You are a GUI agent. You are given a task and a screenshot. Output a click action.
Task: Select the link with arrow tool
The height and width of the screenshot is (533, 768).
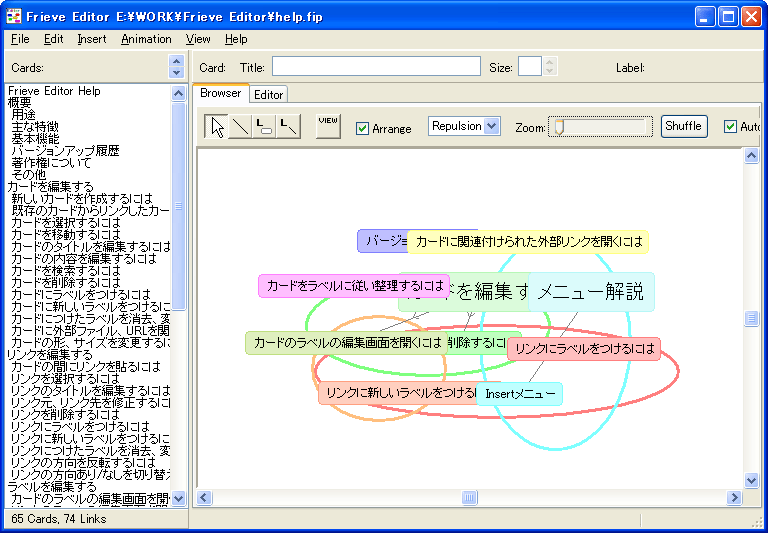pyautogui.click(x=288, y=127)
